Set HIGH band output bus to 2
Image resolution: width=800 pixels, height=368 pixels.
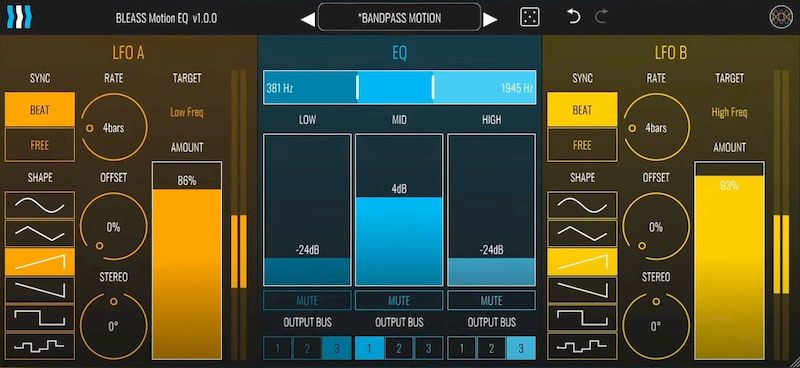(x=491, y=348)
